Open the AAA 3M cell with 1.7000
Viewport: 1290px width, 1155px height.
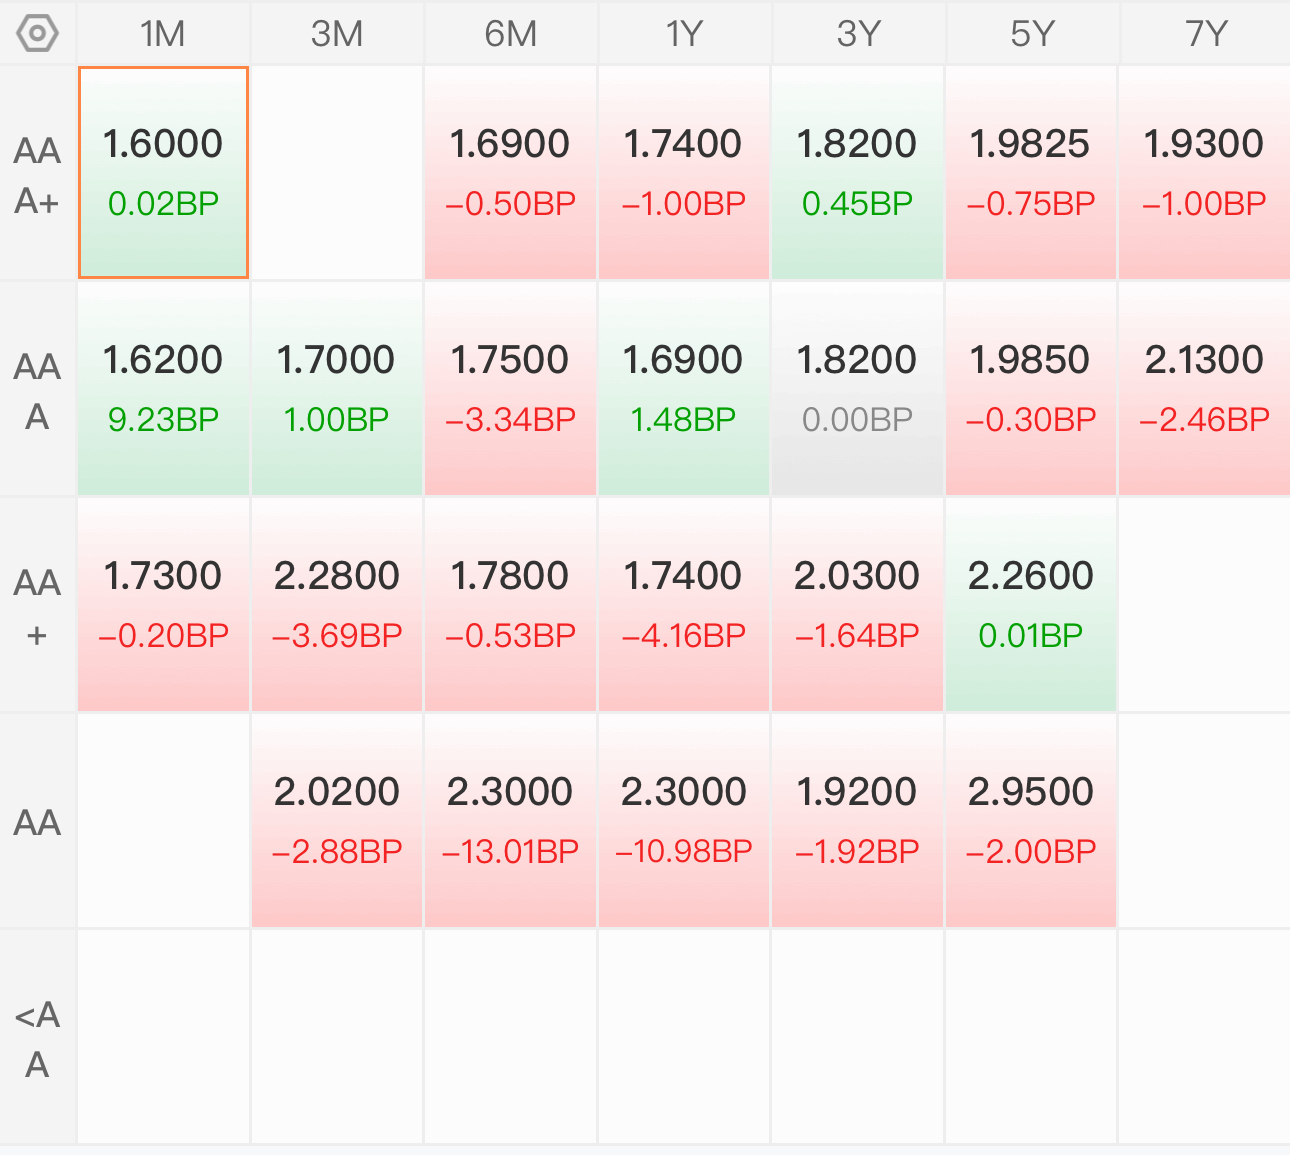click(x=337, y=389)
